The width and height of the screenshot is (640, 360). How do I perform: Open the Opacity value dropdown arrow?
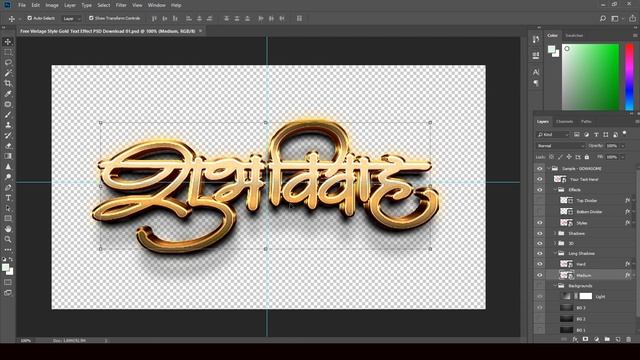click(x=622, y=146)
